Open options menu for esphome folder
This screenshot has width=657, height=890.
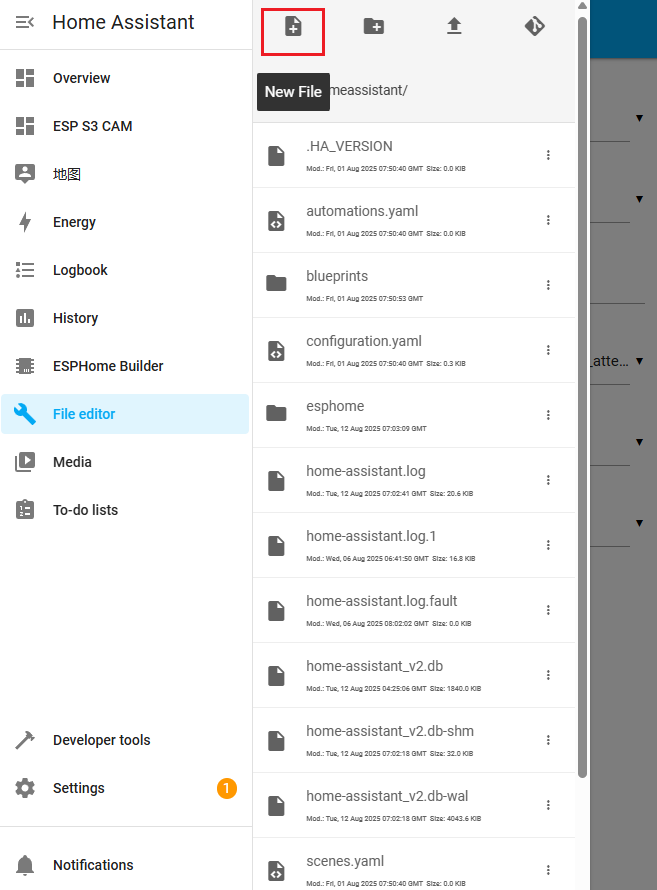click(548, 415)
